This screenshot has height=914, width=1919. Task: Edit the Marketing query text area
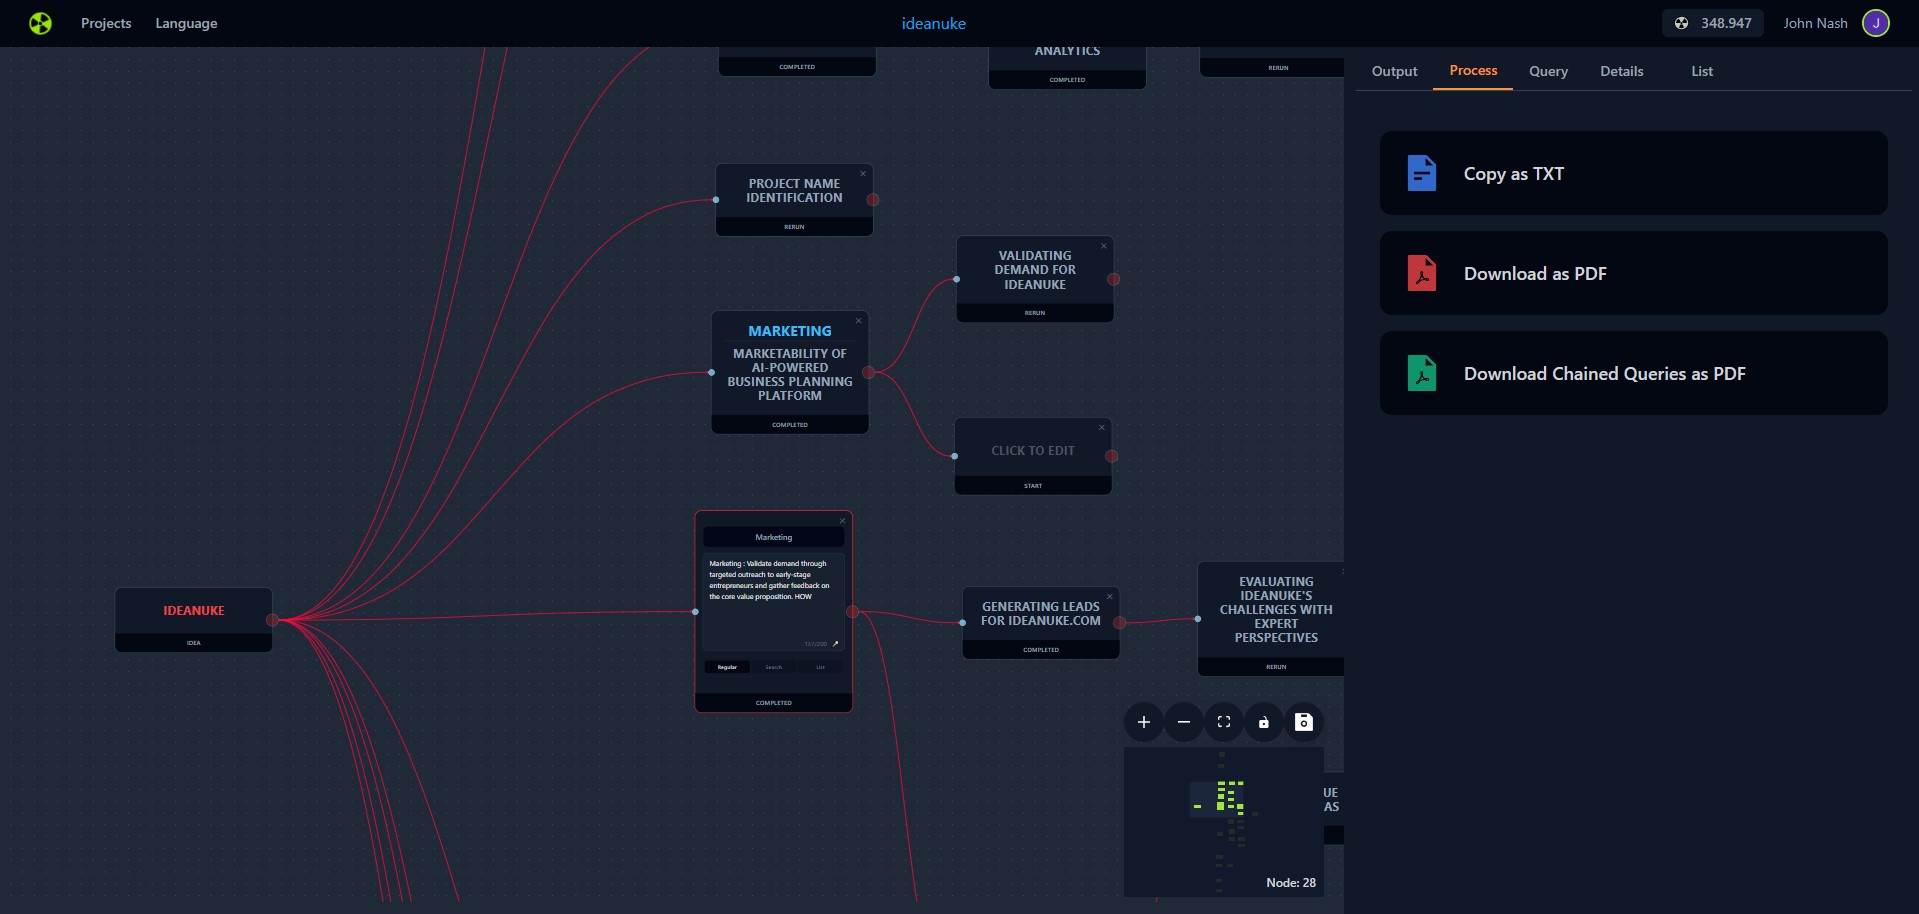click(x=774, y=601)
